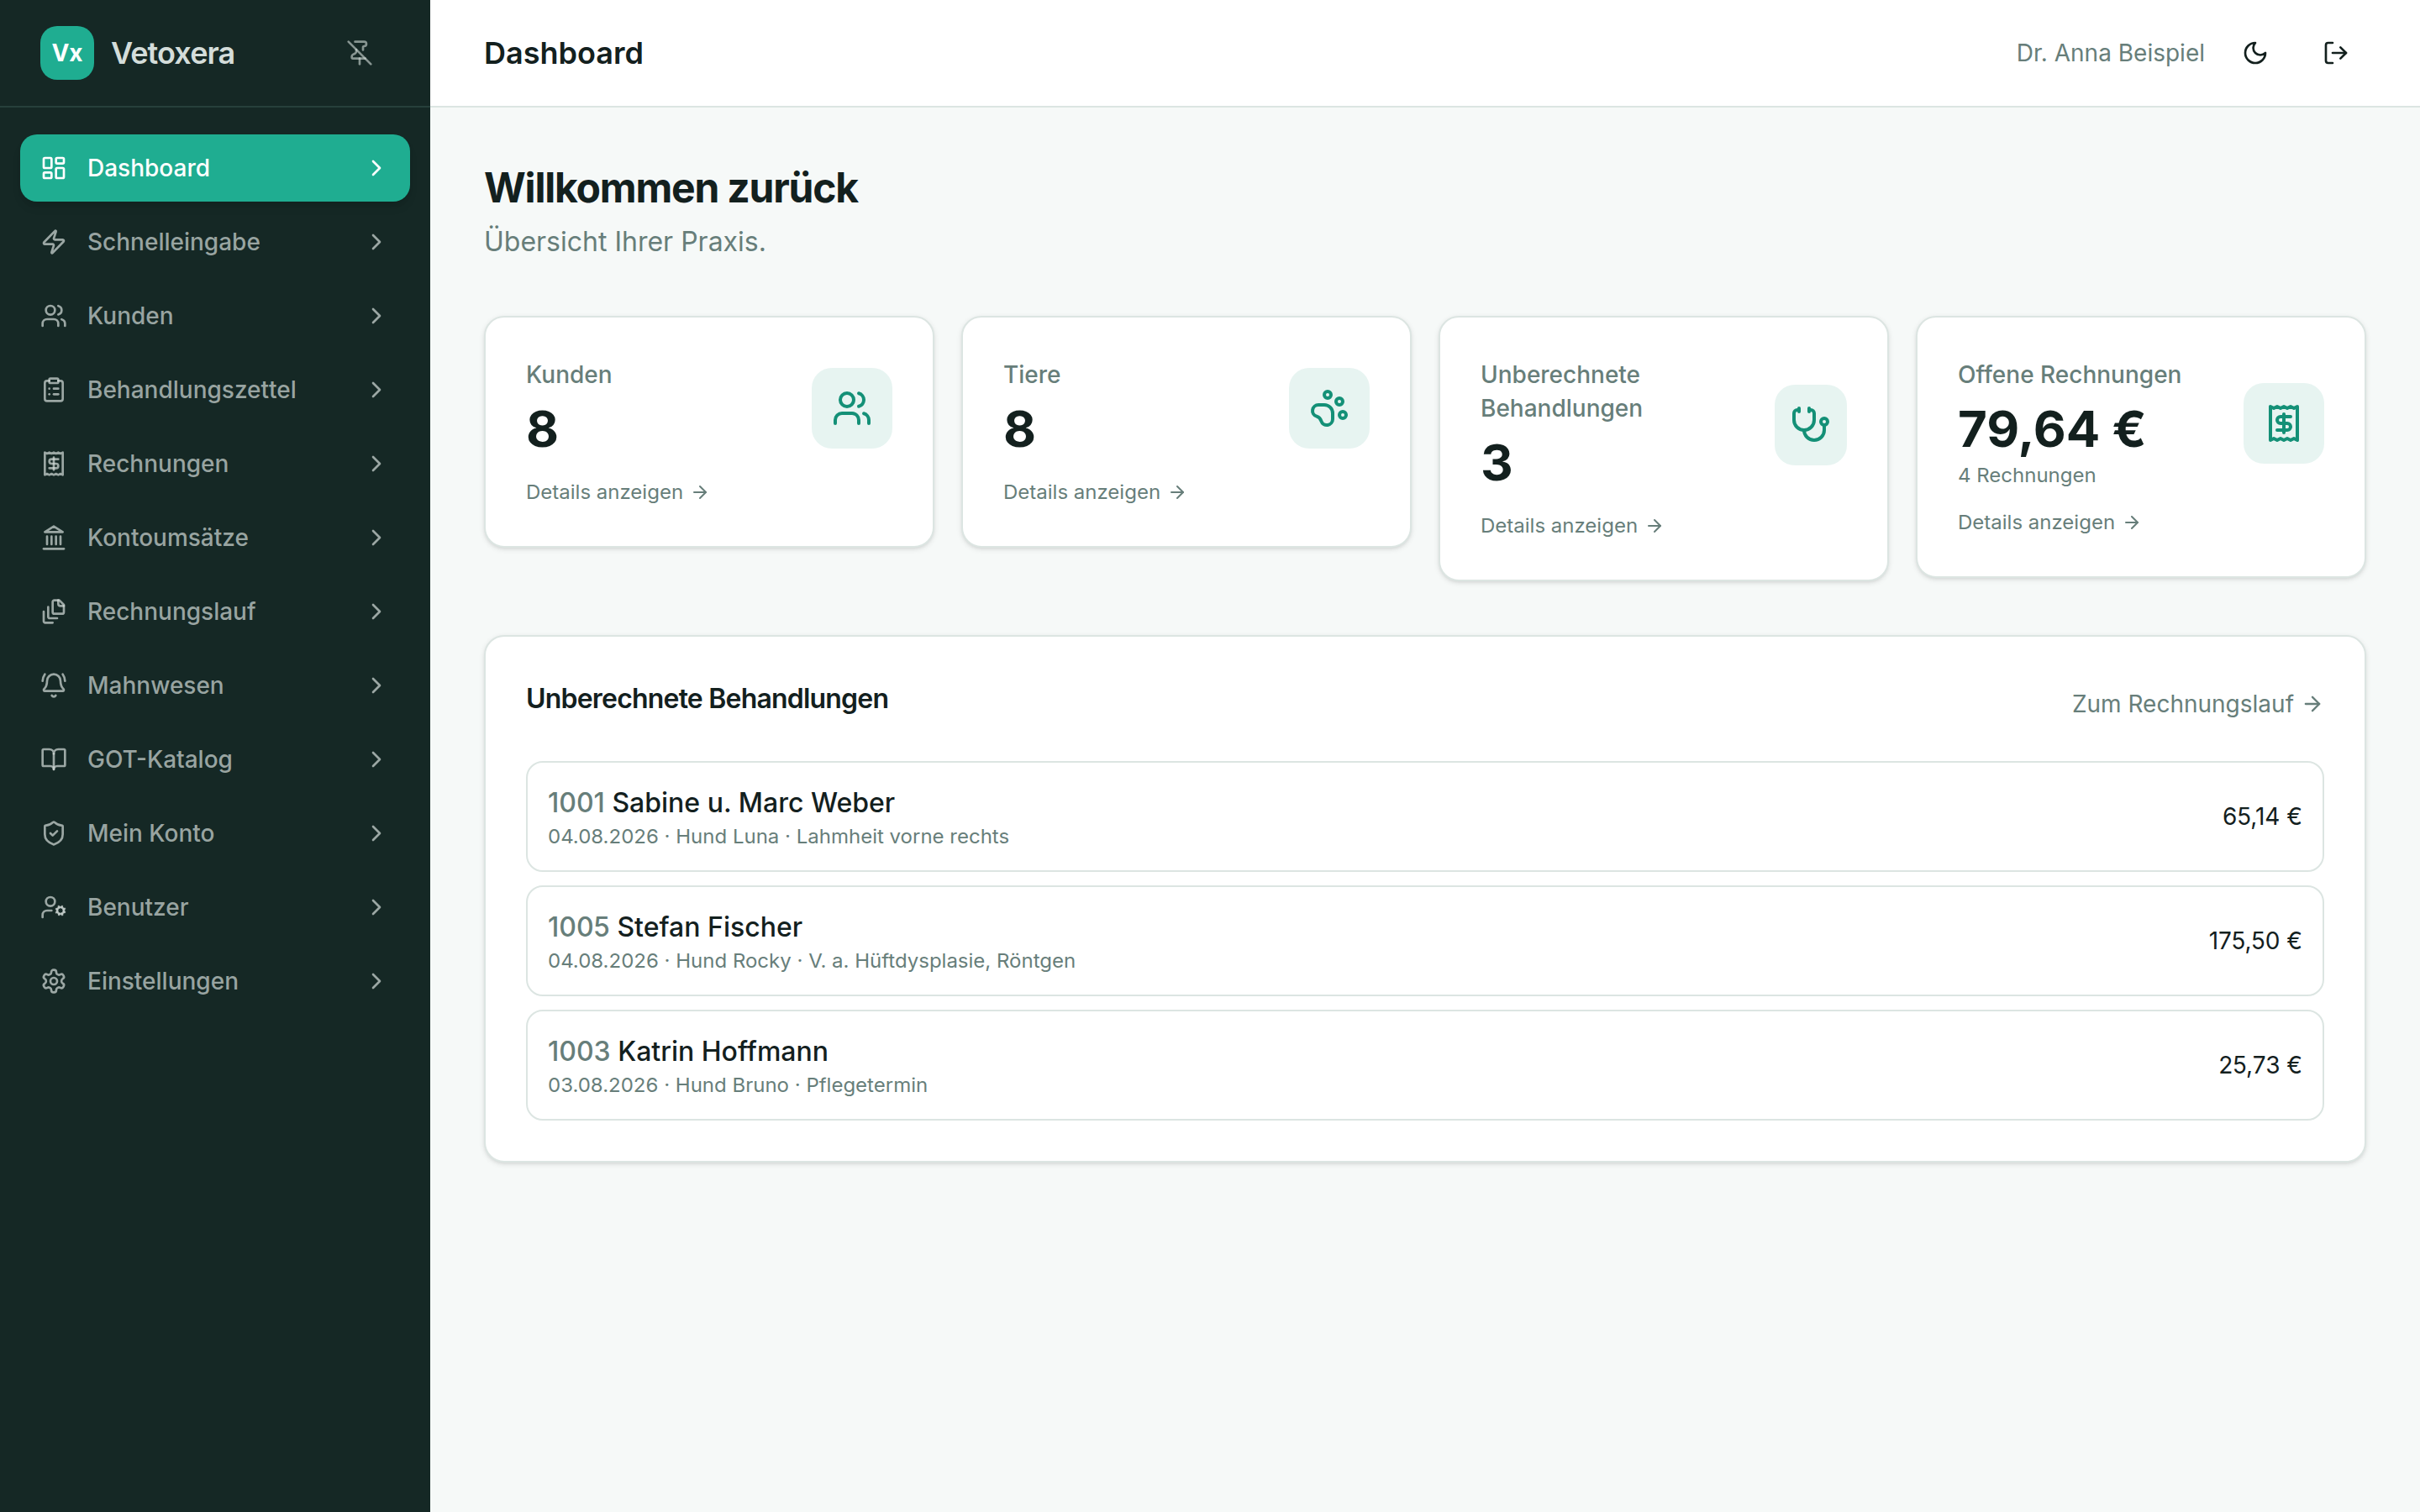Expand the Mahnwesen chevron
The height and width of the screenshot is (1512, 2420).
click(376, 685)
